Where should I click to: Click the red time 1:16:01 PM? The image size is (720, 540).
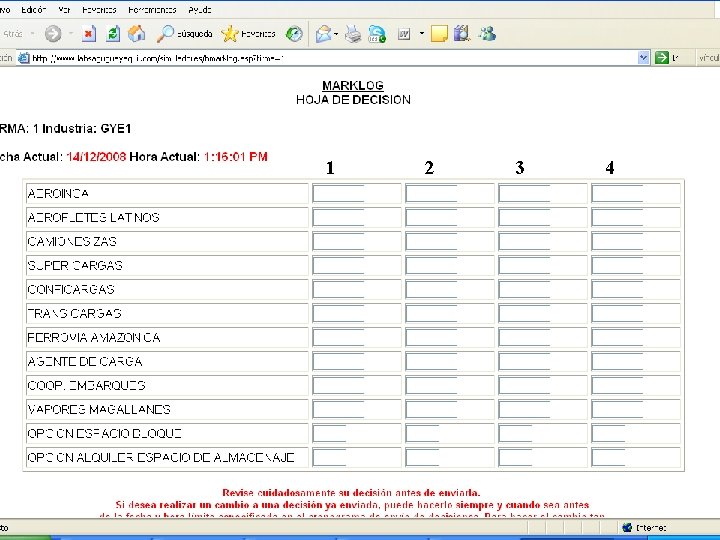coord(236,157)
